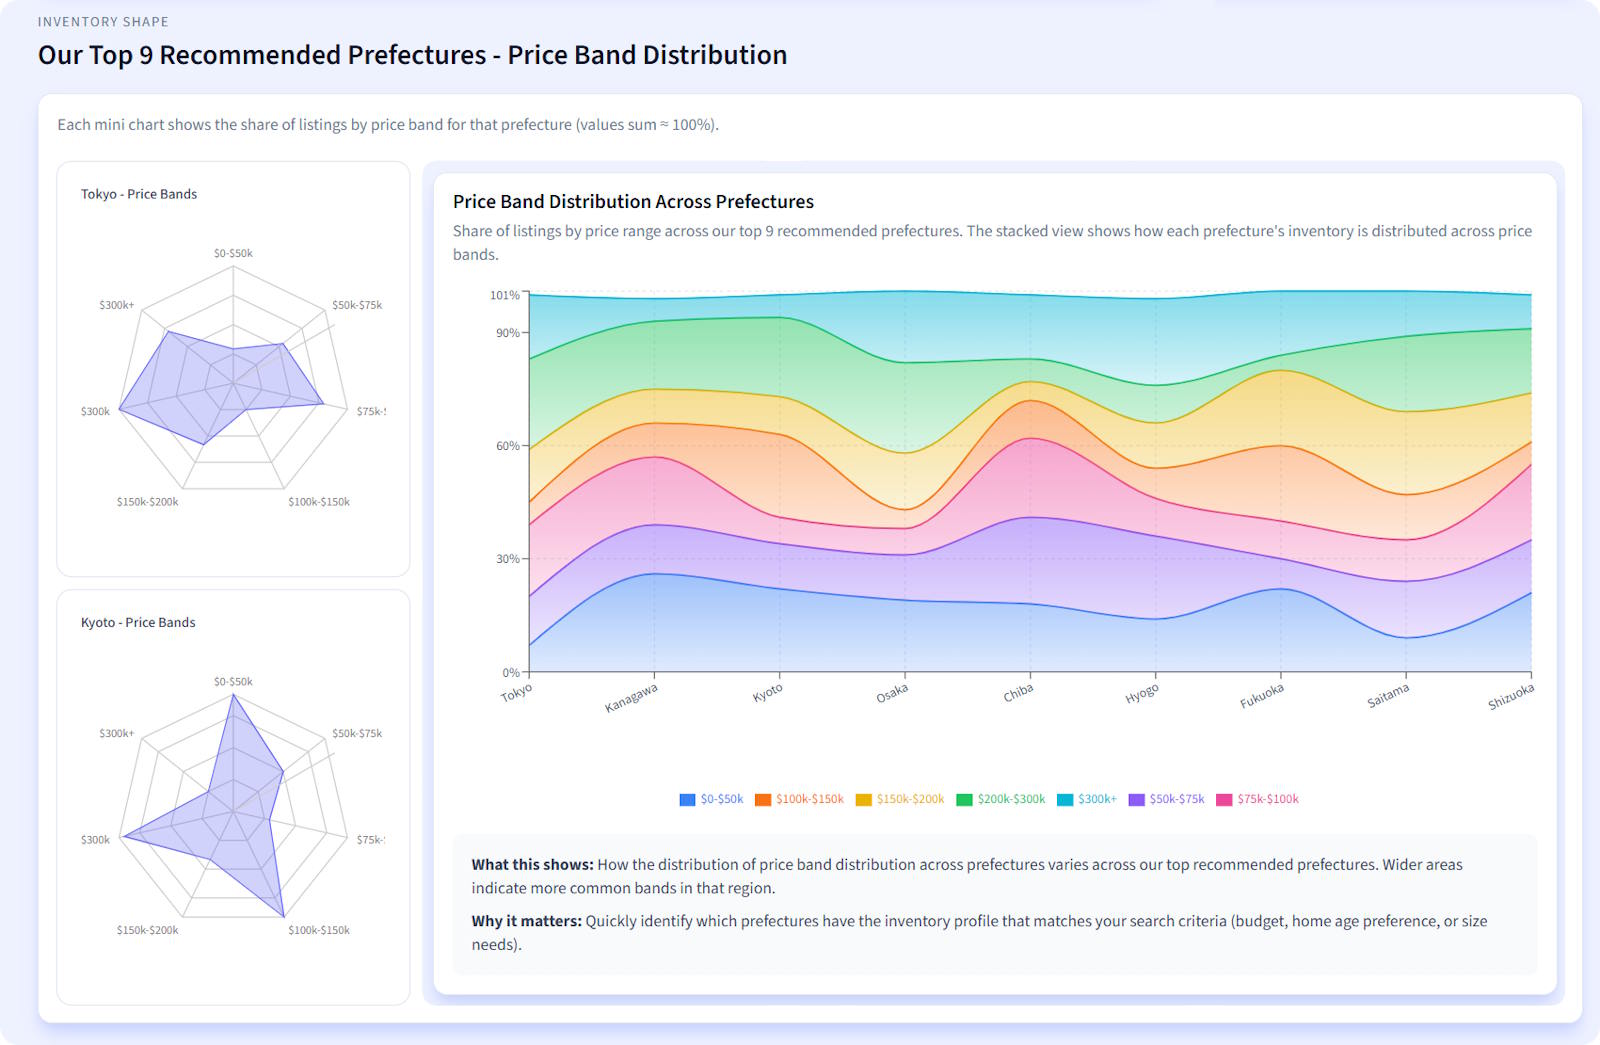Screen dimensions: 1600x1045
Task: Click the yellow $150k-$200k legend swatch
Action: click(864, 800)
